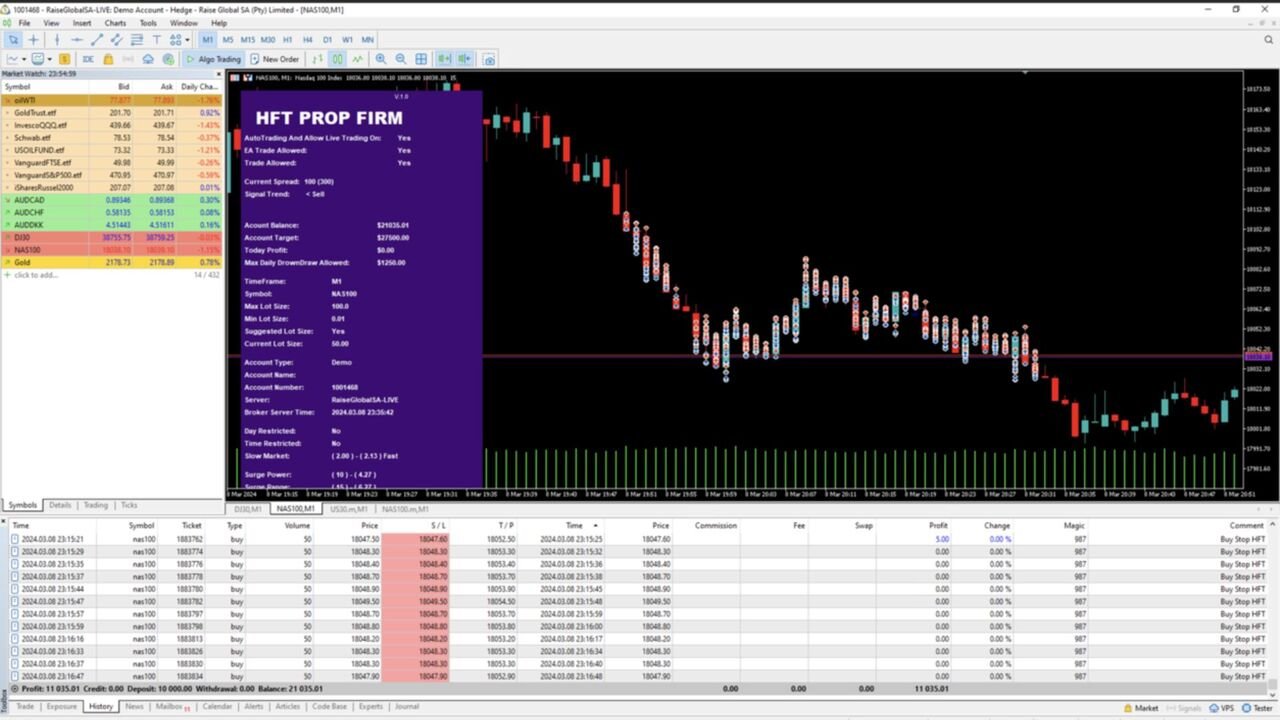
Task: Select M5 timeframe
Action: click(228, 40)
